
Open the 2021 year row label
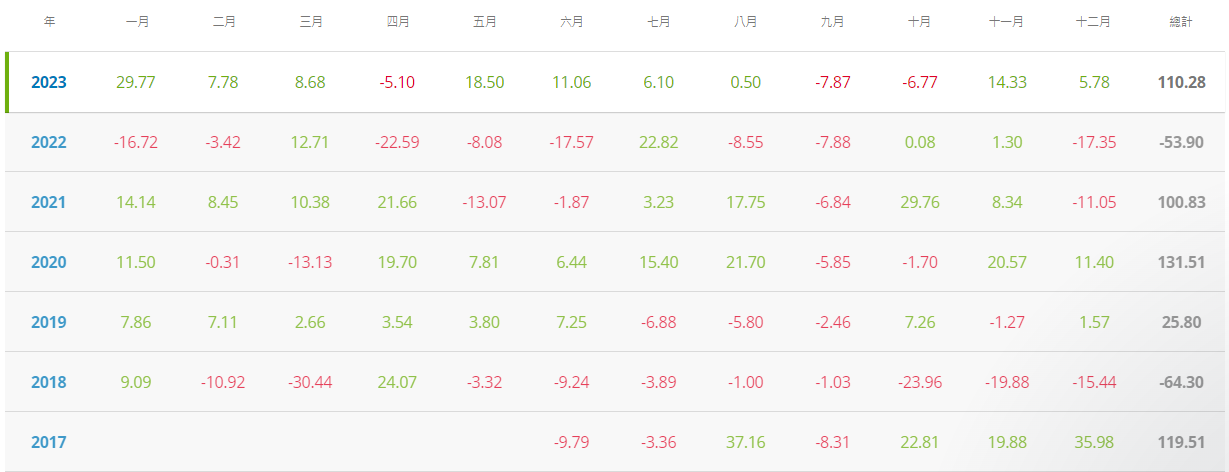tap(48, 202)
